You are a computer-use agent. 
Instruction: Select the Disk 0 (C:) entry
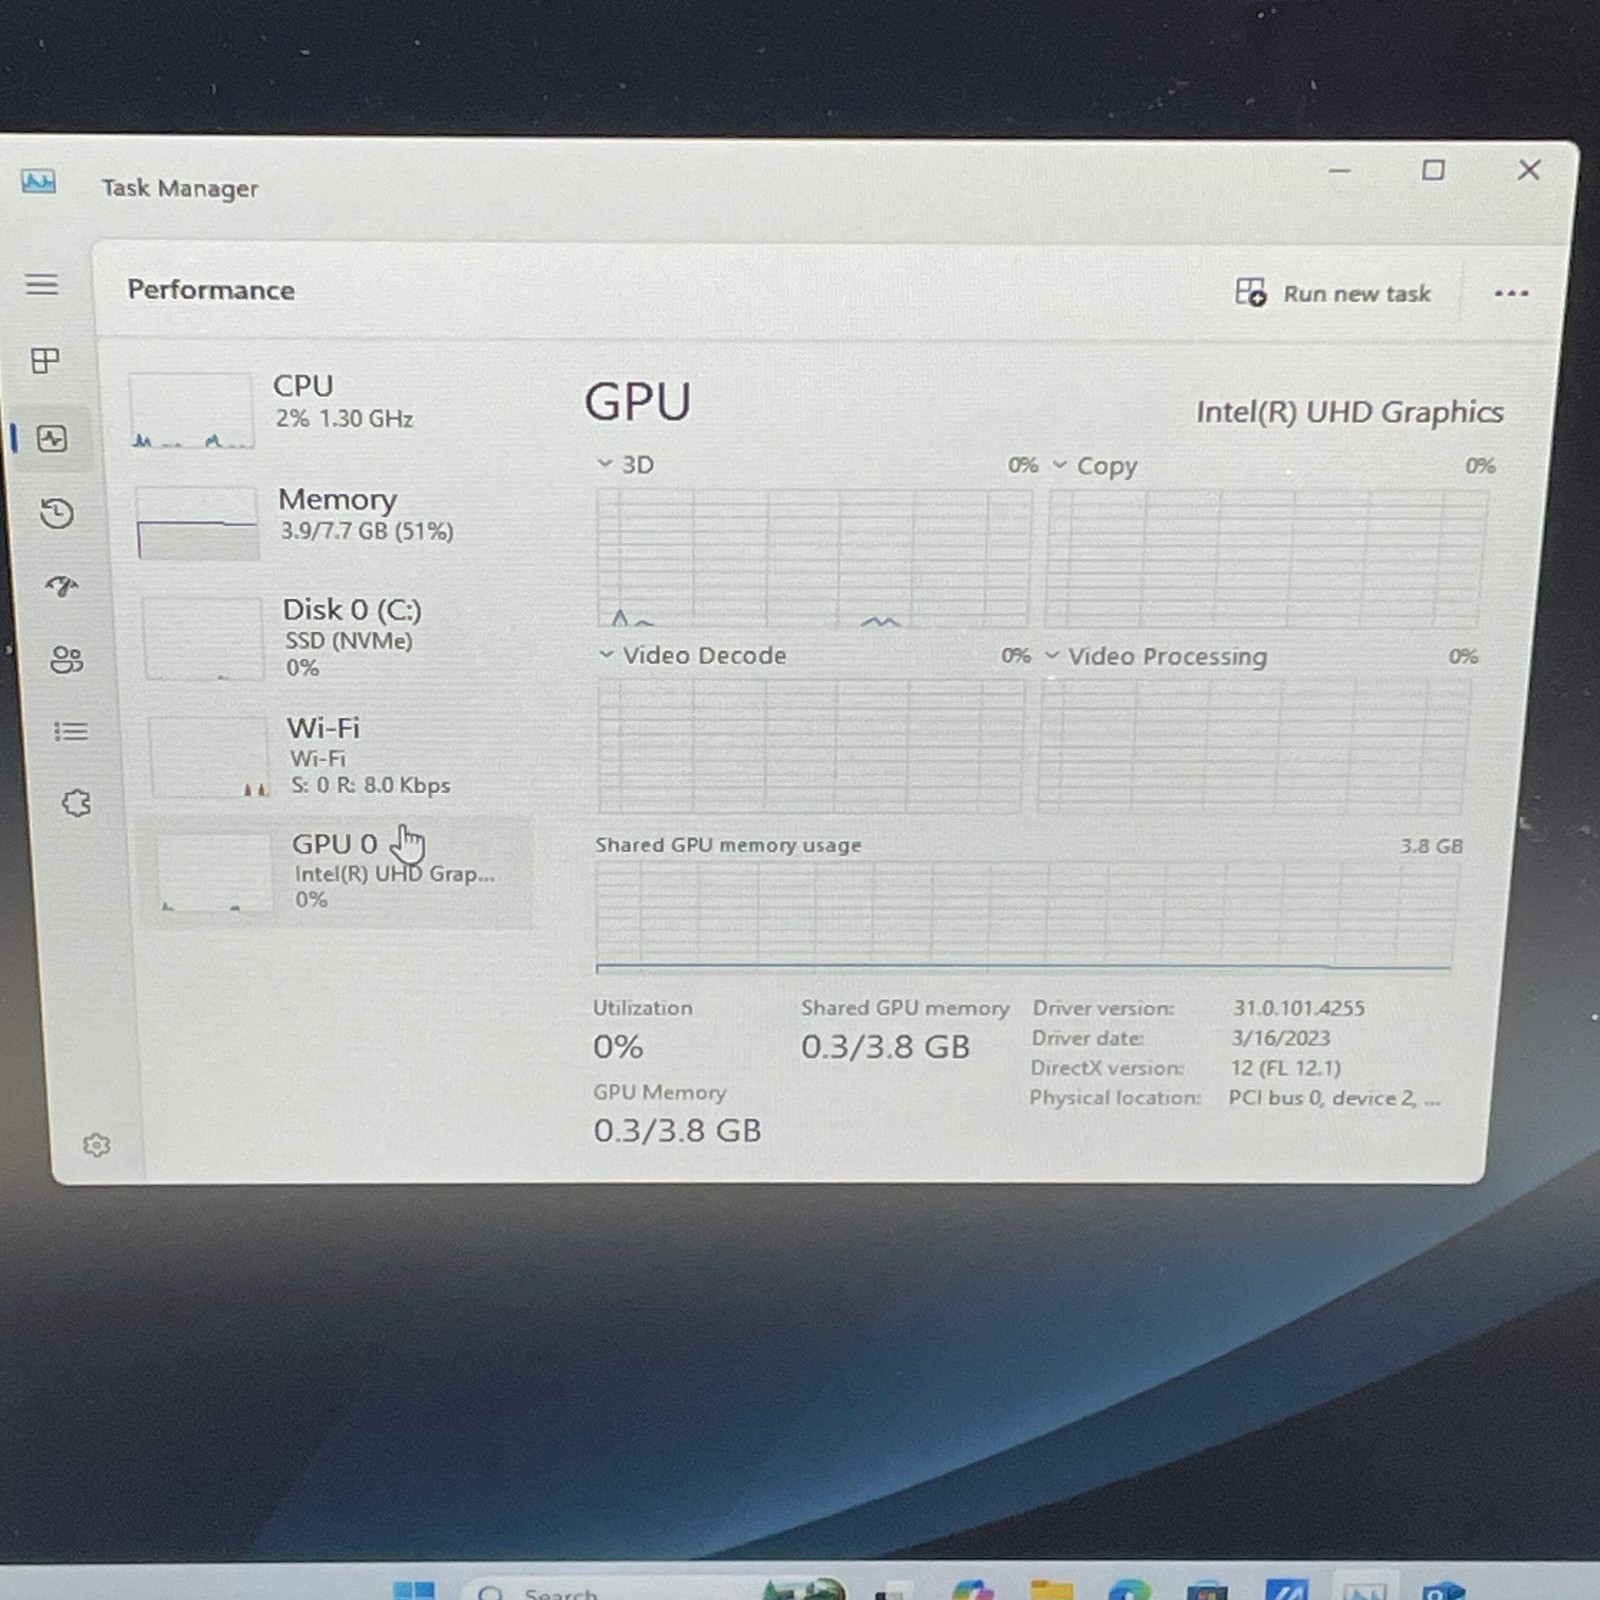(337, 637)
